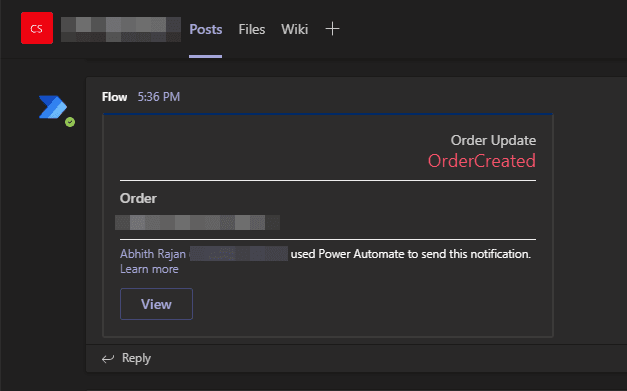Click the Reply arrow icon

[x=108, y=359]
